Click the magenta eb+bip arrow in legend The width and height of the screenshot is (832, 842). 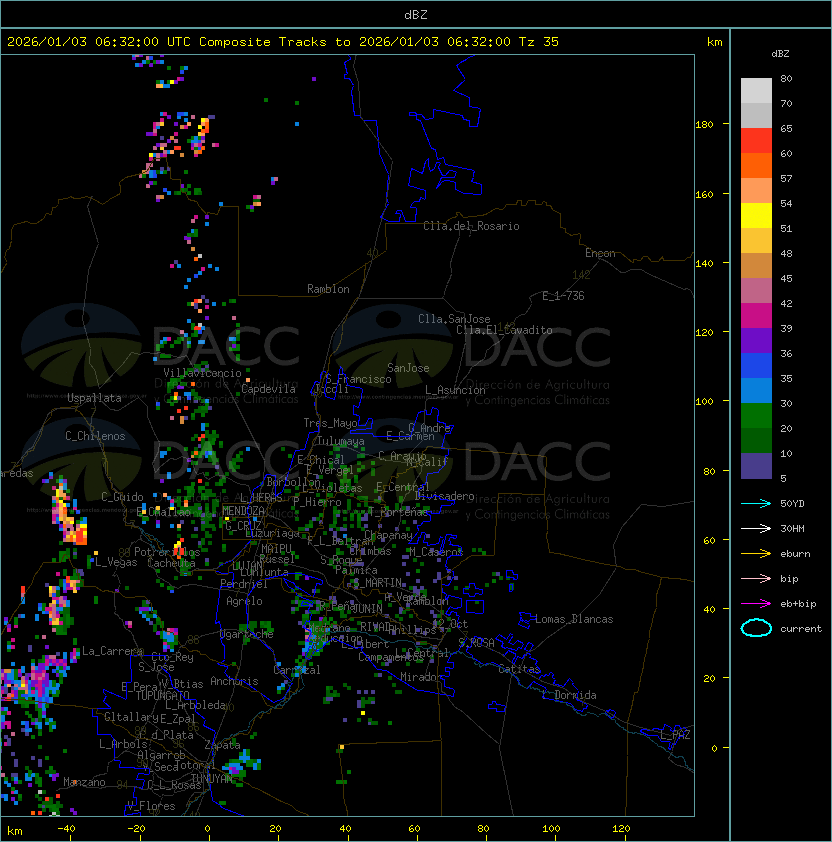coord(756,604)
